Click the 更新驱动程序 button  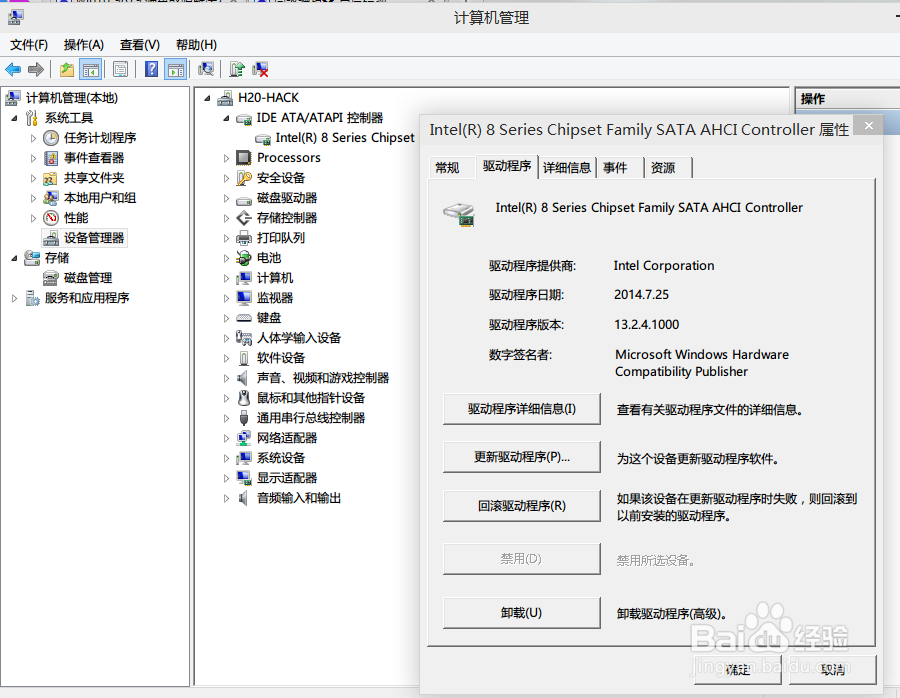click(x=521, y=457)
